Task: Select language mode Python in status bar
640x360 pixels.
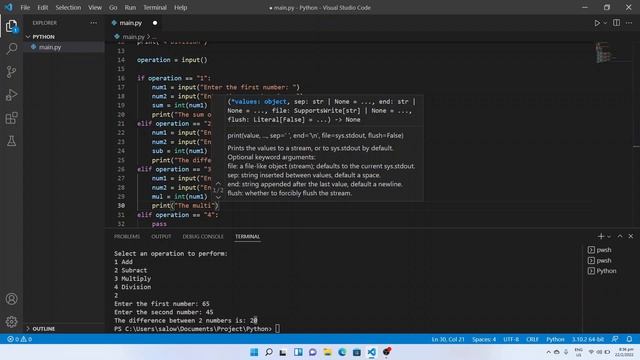Action: pos(555,339)
